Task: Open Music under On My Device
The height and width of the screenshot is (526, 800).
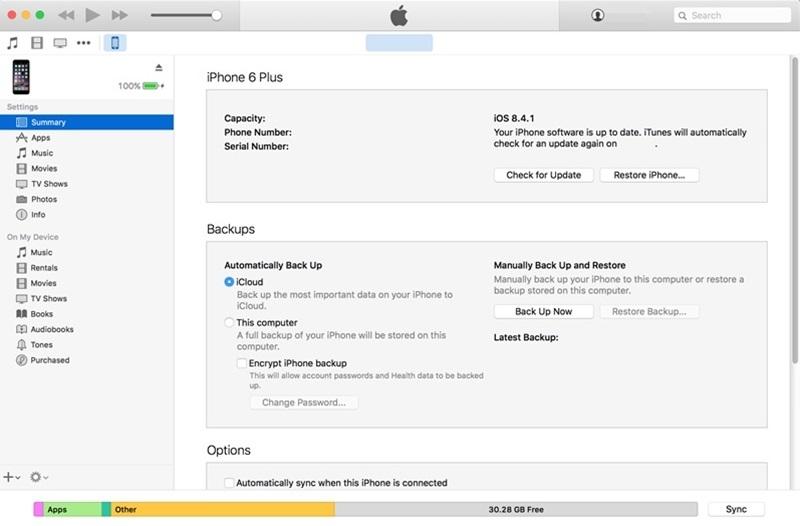Action: (x=87, y=252)
